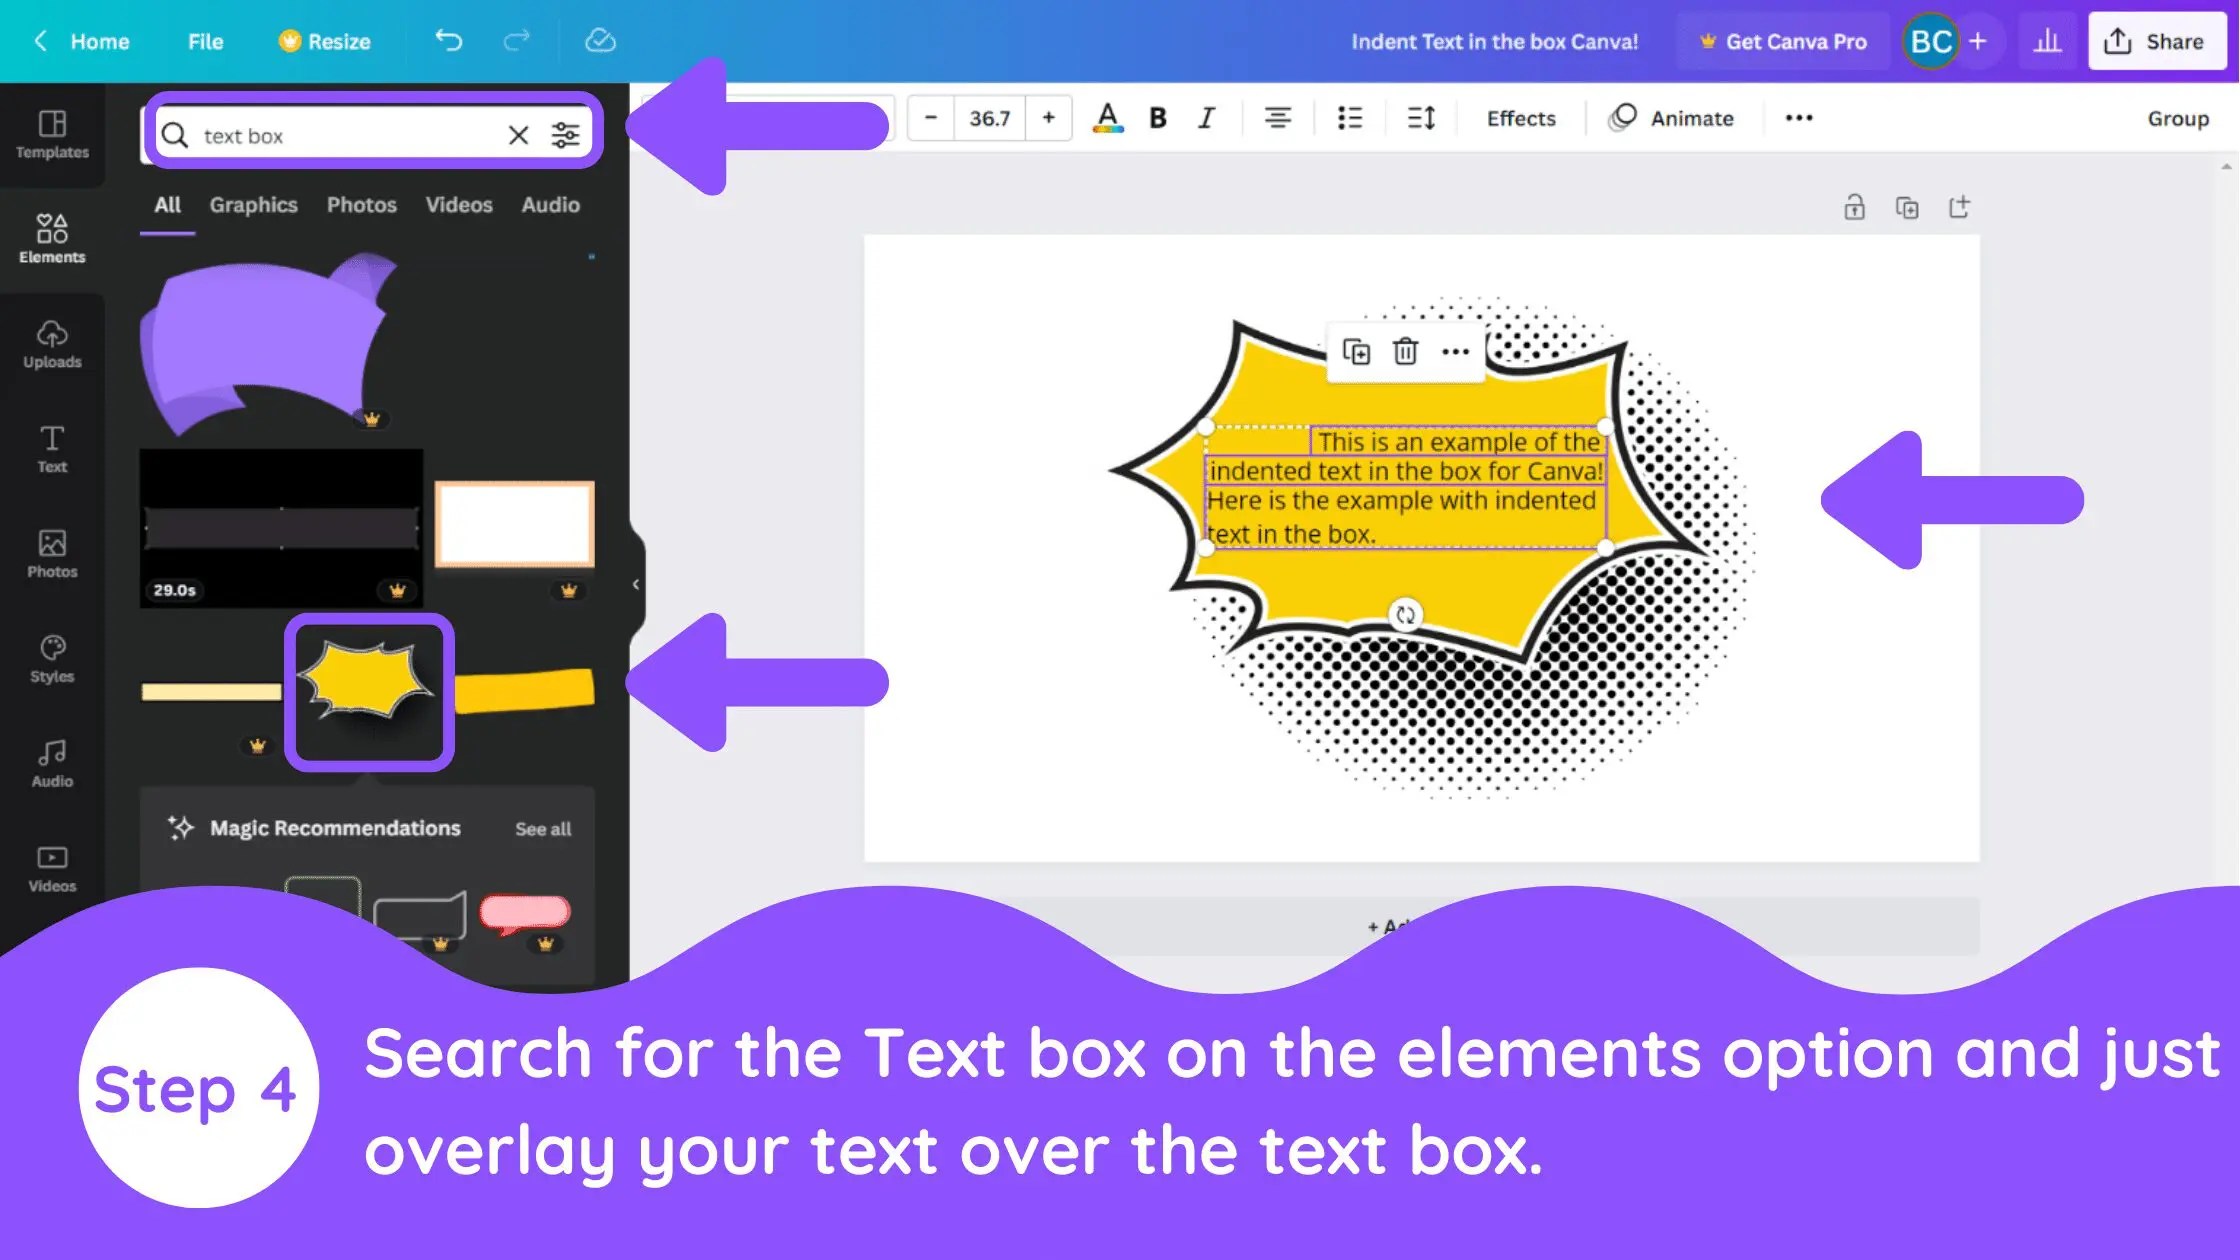Toggle italic formatting on the text
This screenshot has width=2240, height=1260.
click(x=1206, y=117)
